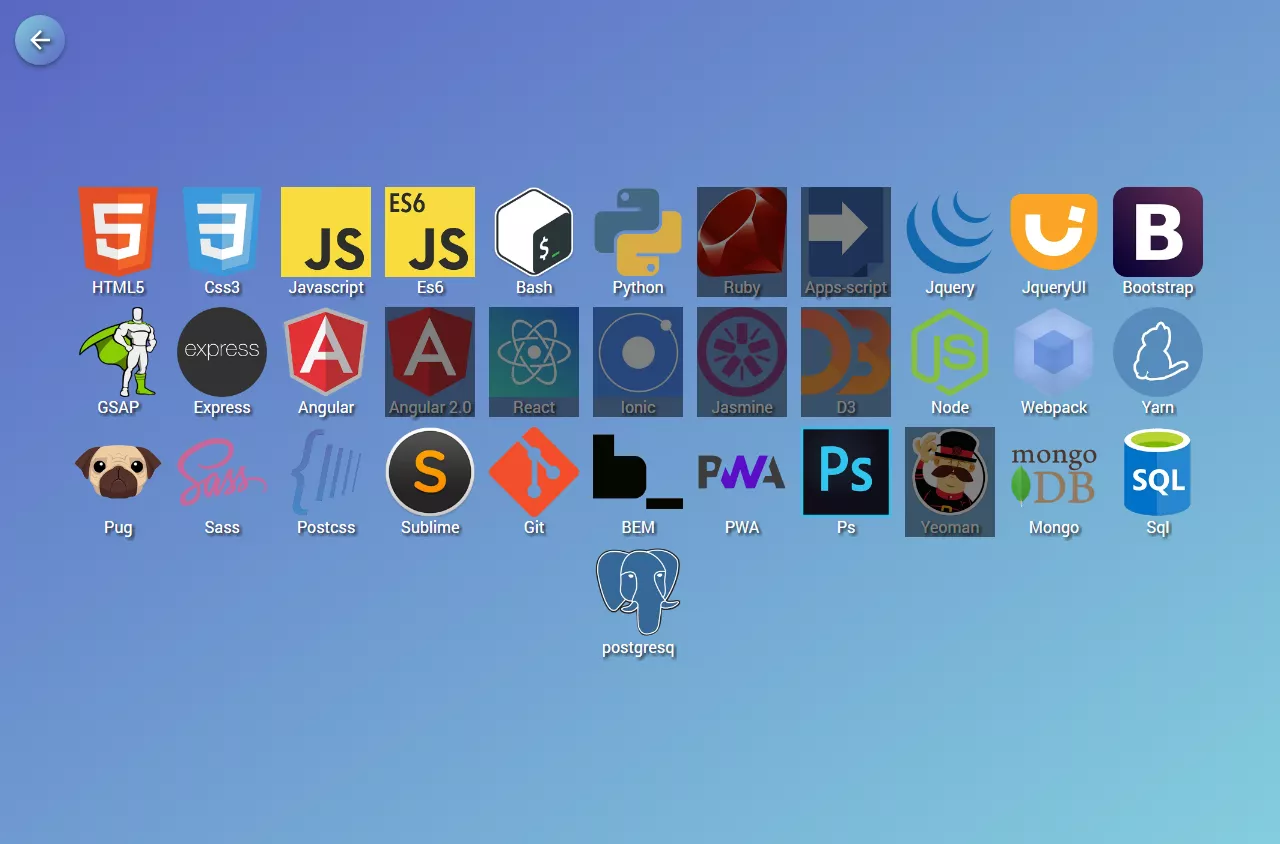Viewport: 1280px width, 844px height.
Task: Open the Jquery icon
Action: click(950, 232)
